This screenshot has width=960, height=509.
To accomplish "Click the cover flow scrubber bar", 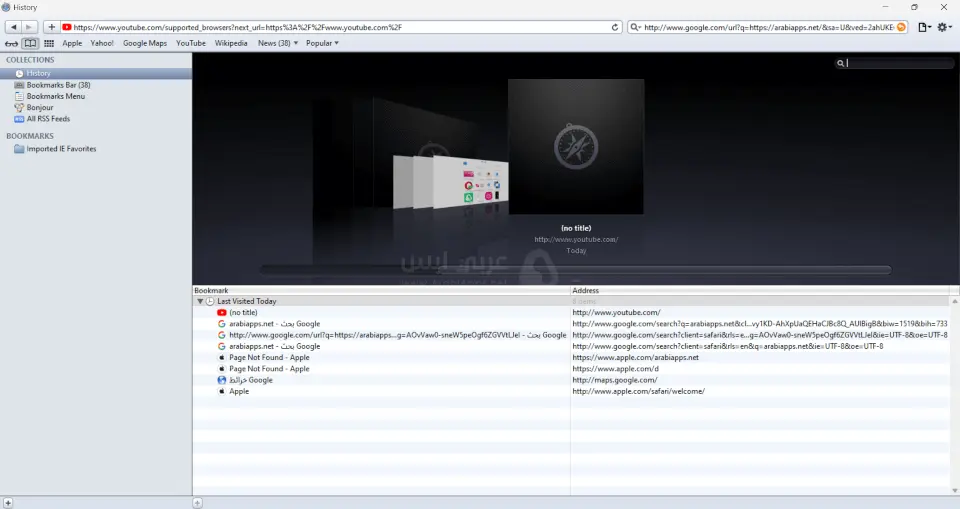I will pos(575,269).
